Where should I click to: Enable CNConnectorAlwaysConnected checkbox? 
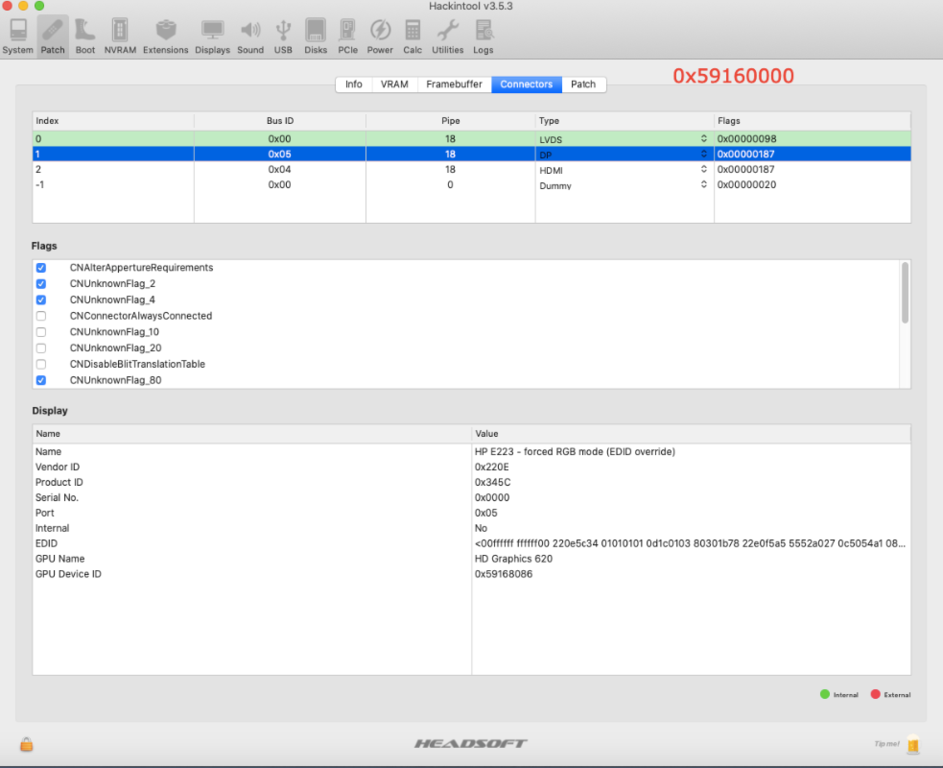[41, 316]
